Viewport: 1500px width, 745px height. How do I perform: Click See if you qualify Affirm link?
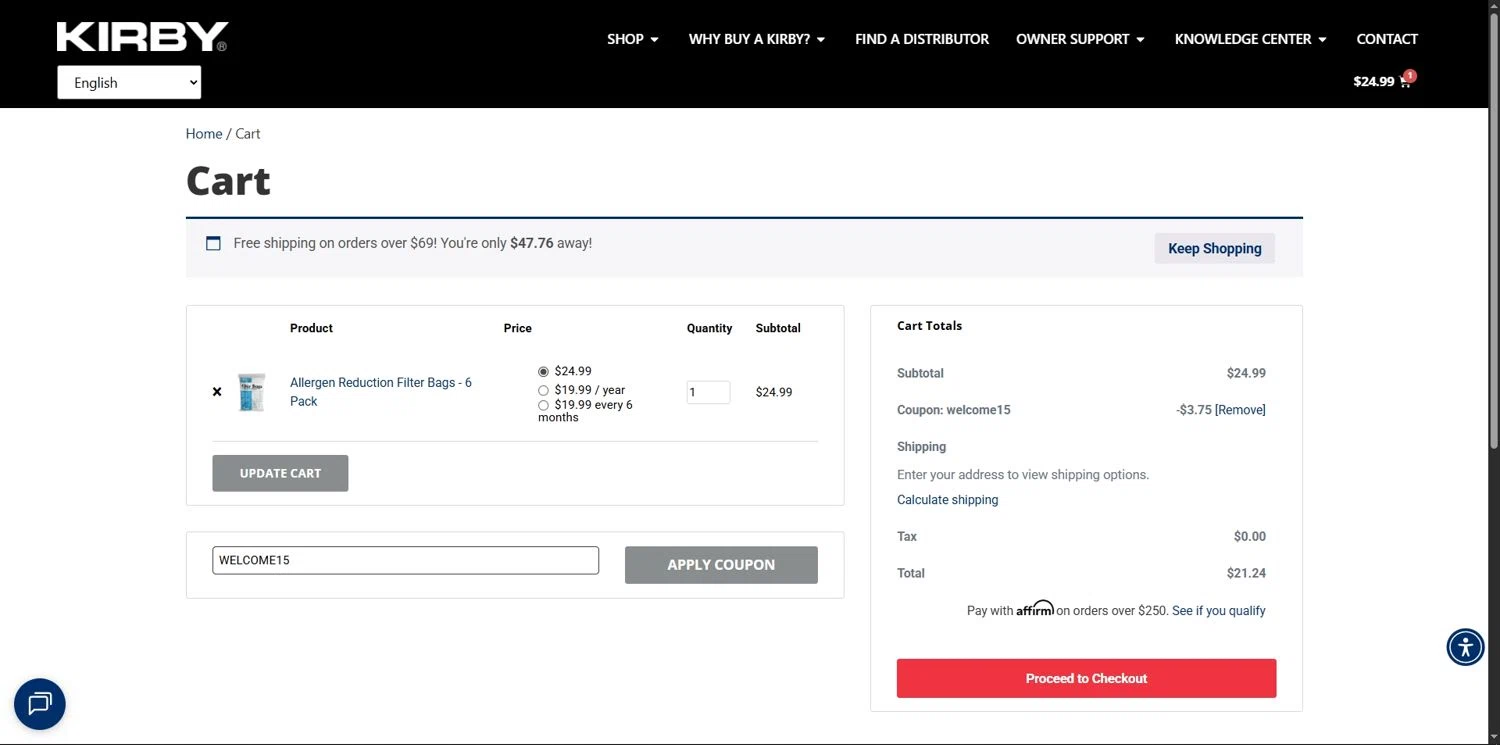(x=1219, y=611)
